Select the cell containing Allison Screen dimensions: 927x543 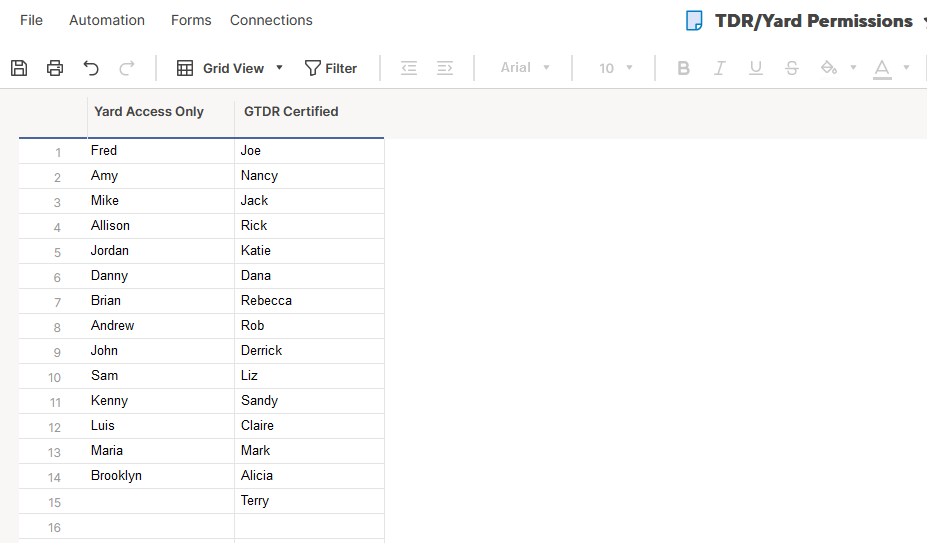pyautogui.click(x=161, y=226)
